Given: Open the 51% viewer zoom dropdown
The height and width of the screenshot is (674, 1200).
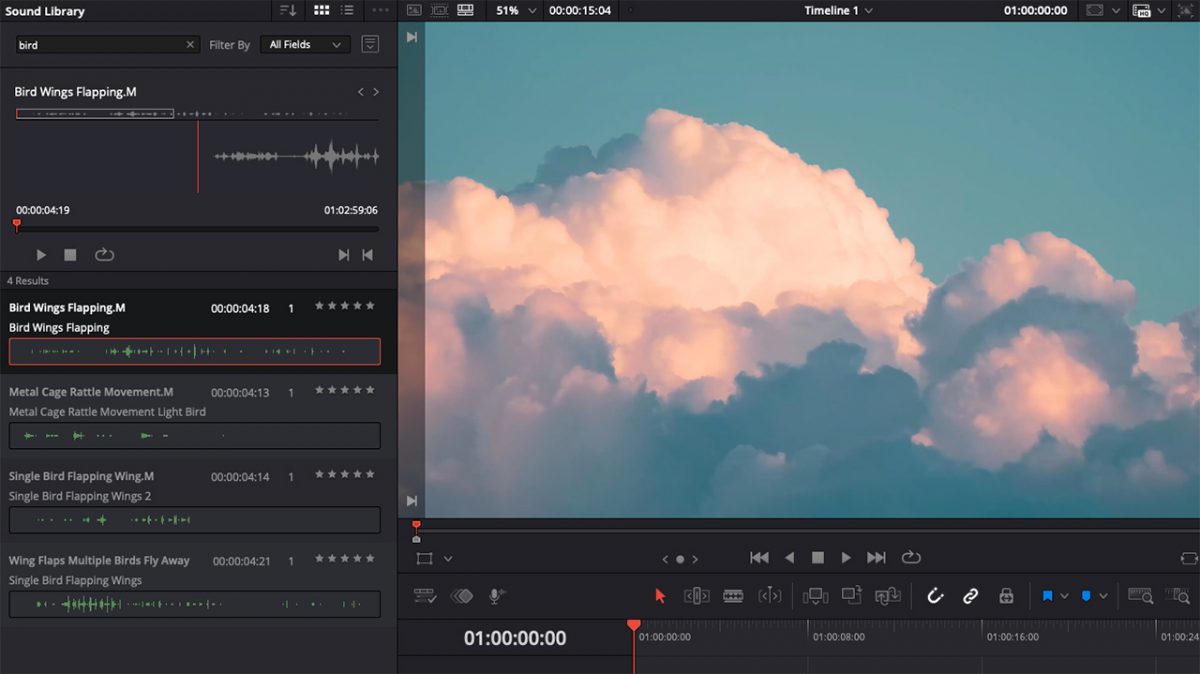Looking at the screenshot, I should [x=516, y=11].
